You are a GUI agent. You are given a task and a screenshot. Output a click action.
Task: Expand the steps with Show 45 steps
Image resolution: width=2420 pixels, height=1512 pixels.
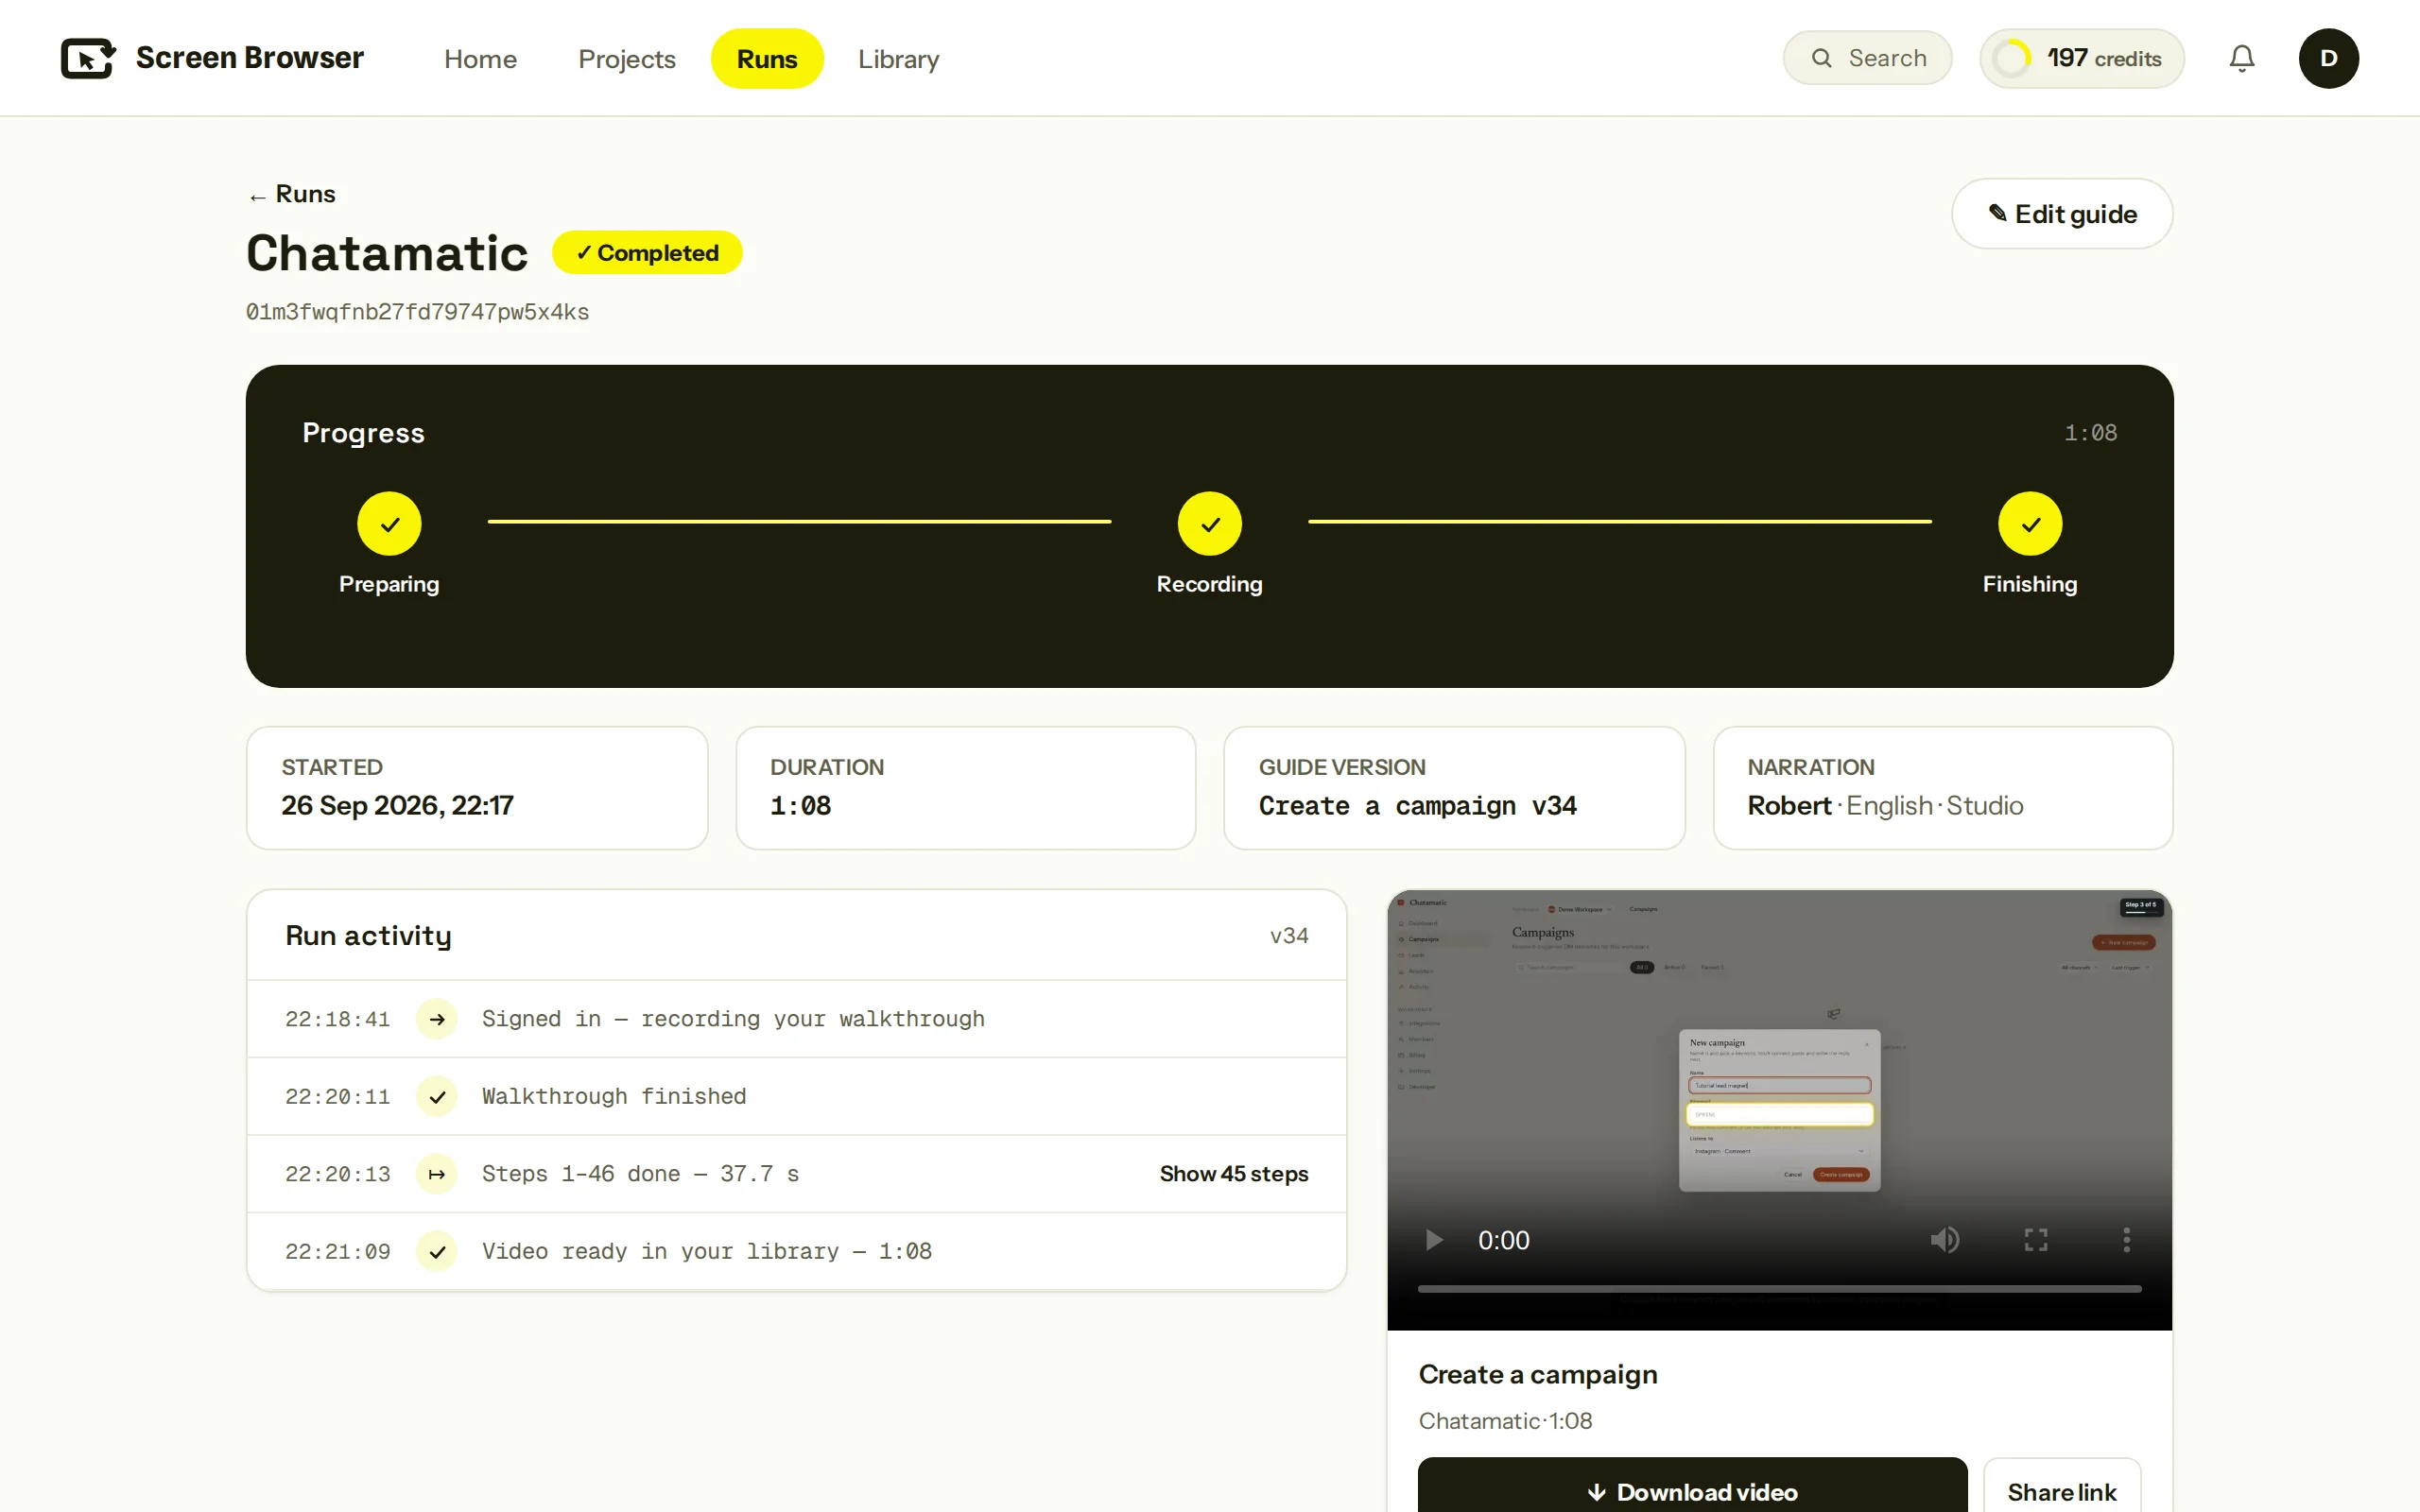[1233, 1174]
